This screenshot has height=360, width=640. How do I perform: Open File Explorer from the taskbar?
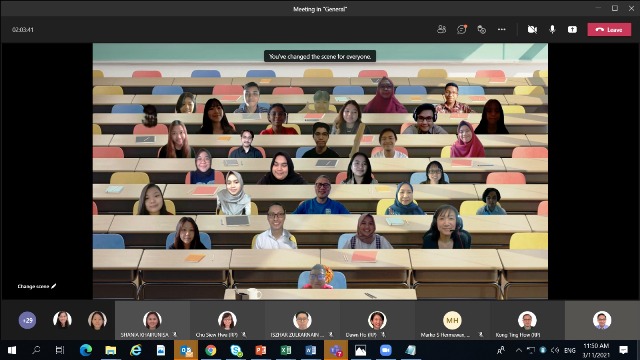111,350
